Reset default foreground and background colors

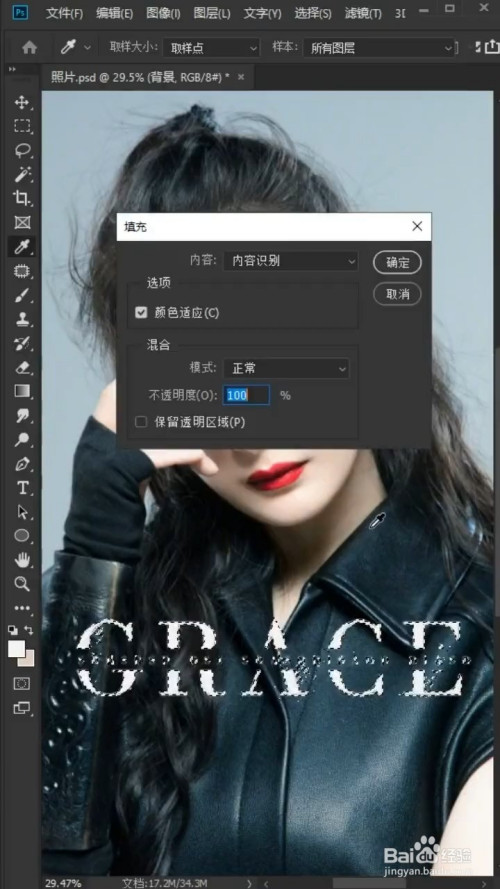pos(12,630)
